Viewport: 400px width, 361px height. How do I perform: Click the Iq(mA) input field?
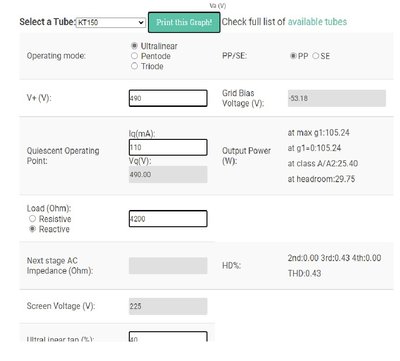168,147
